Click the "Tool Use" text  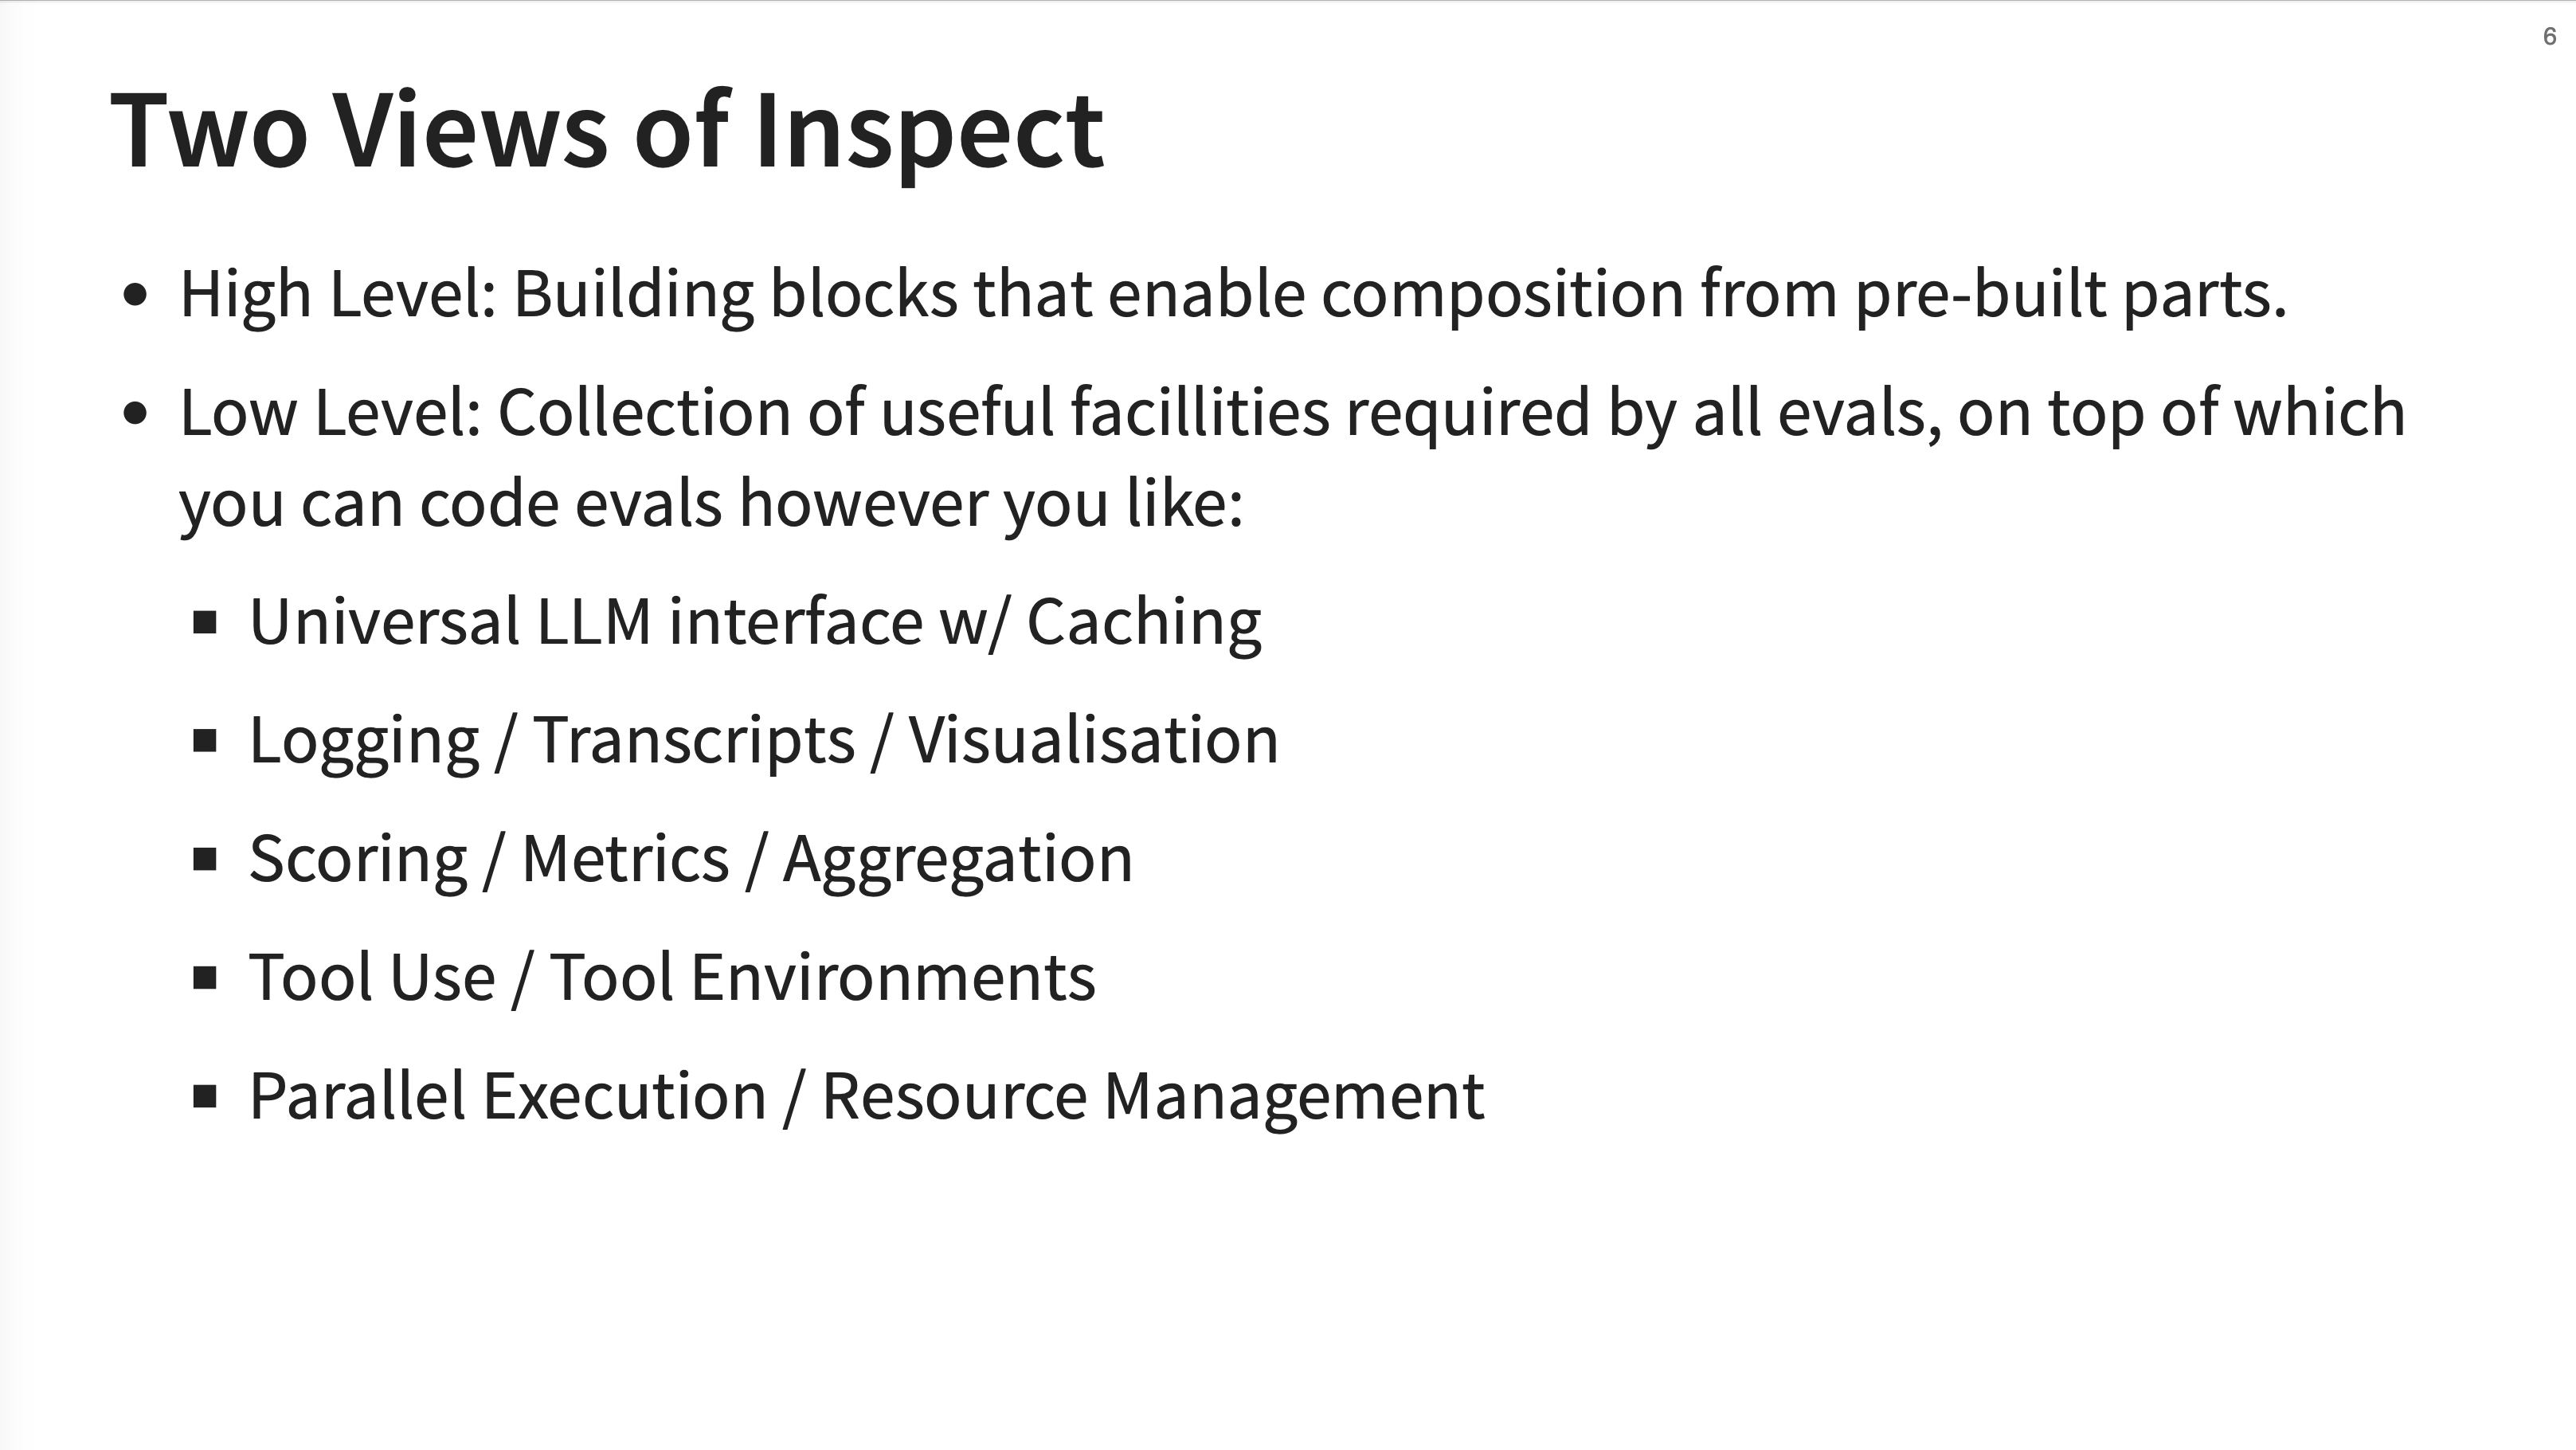pos(372,977)
